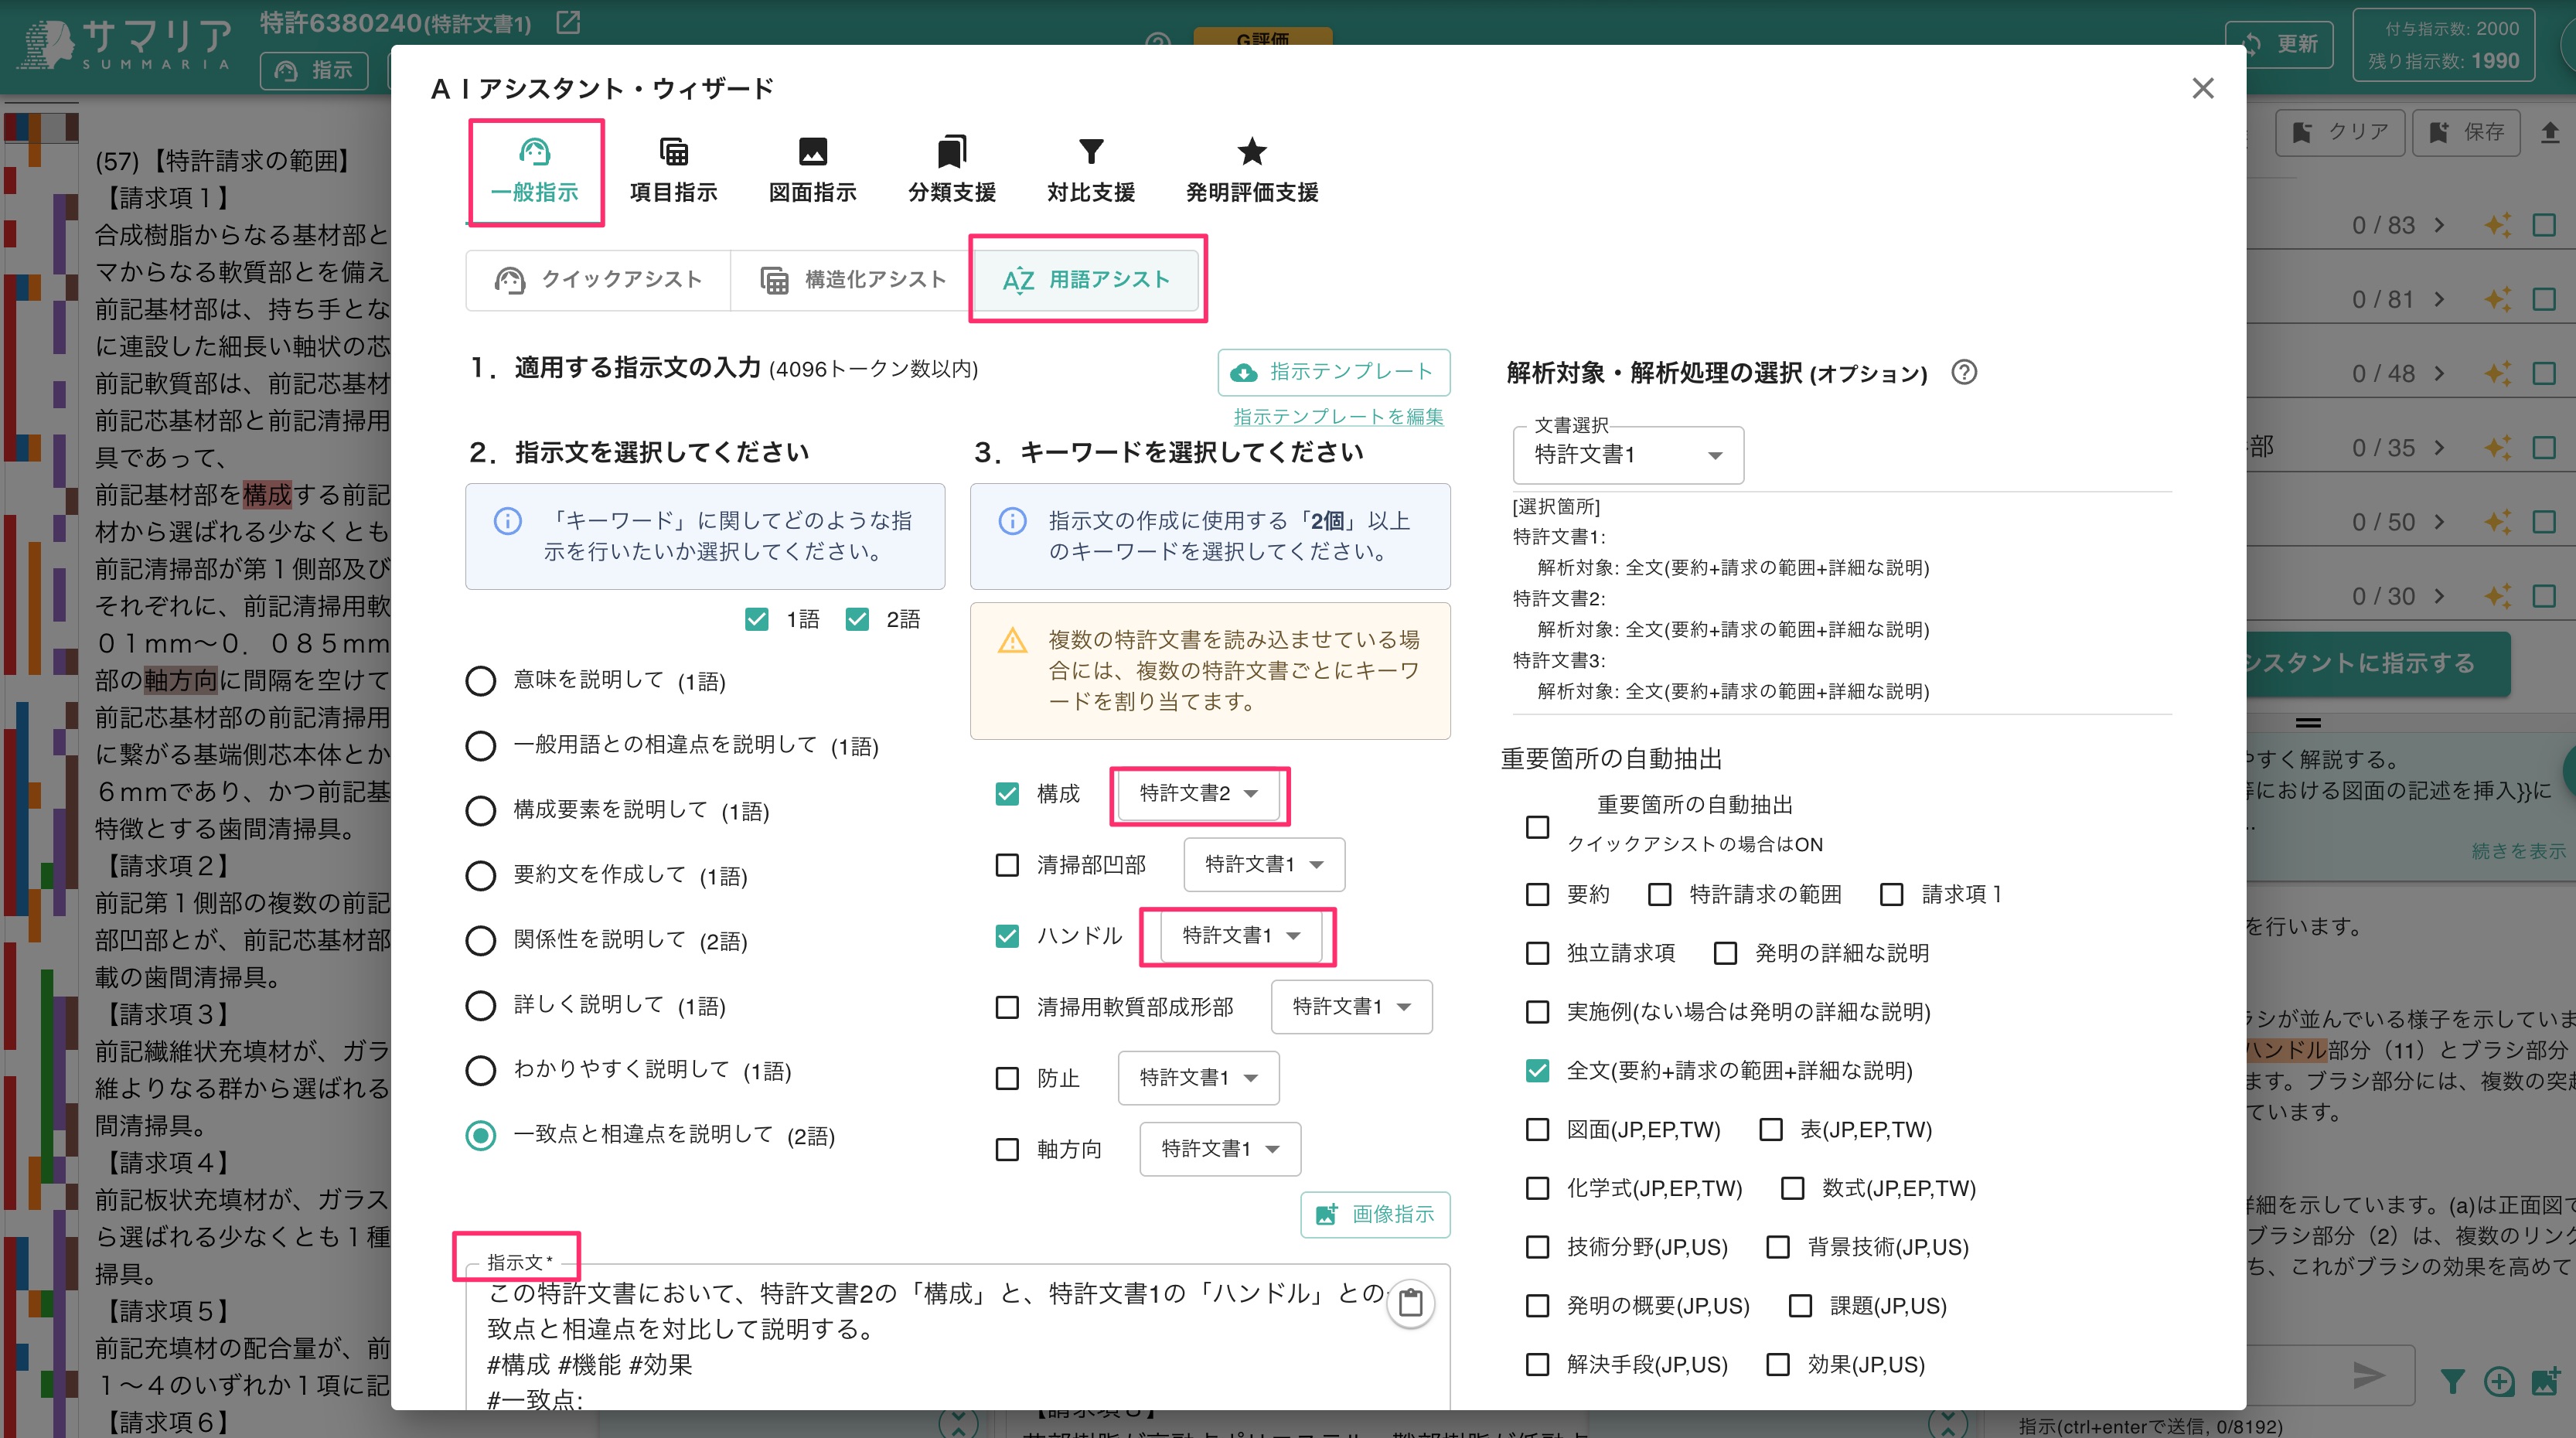This screenshot has height=1438, width=2576.
Task: Check the 特許請求の範囲 checkbox
Action: pyautogui.click(x=1660, y=895)
